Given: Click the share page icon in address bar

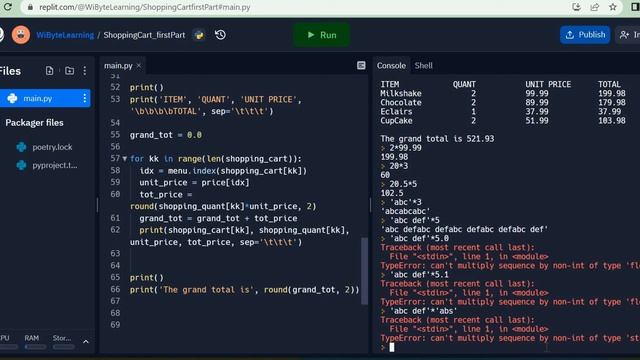Looking at the screenshot, I should point(595,7).
